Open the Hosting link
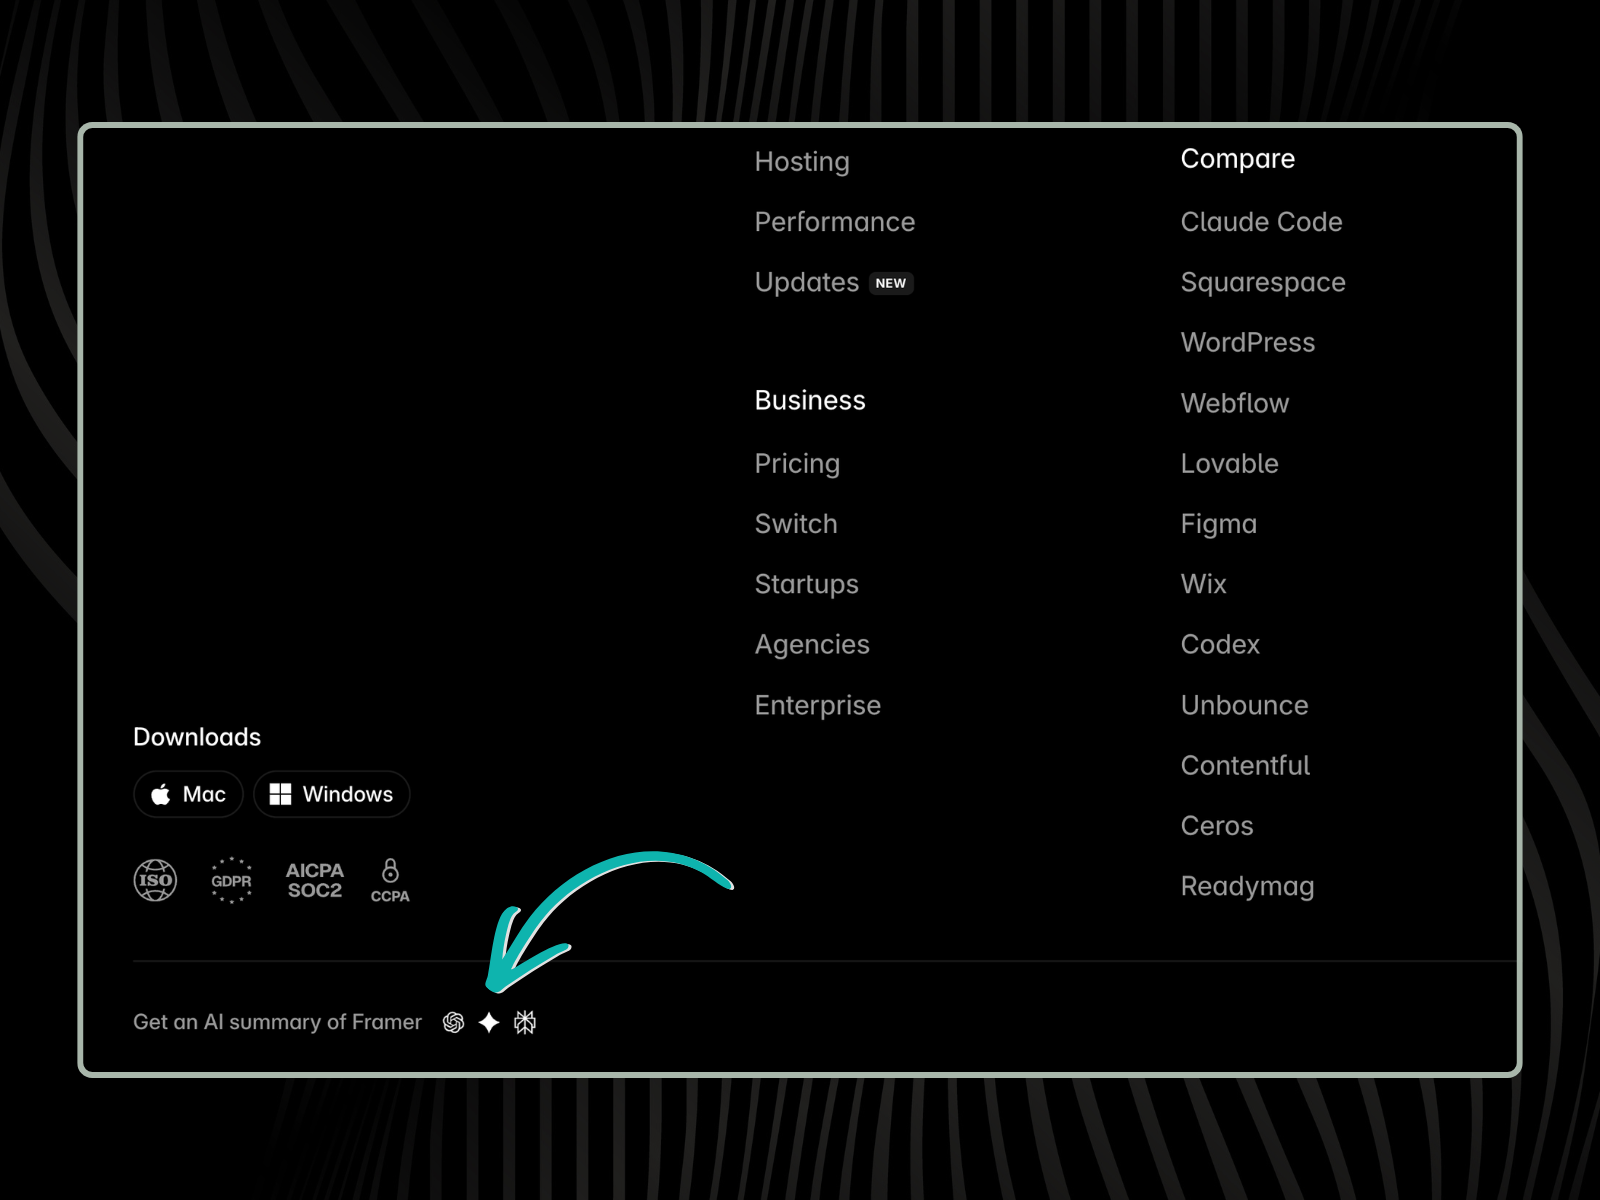 pos(802,161)
